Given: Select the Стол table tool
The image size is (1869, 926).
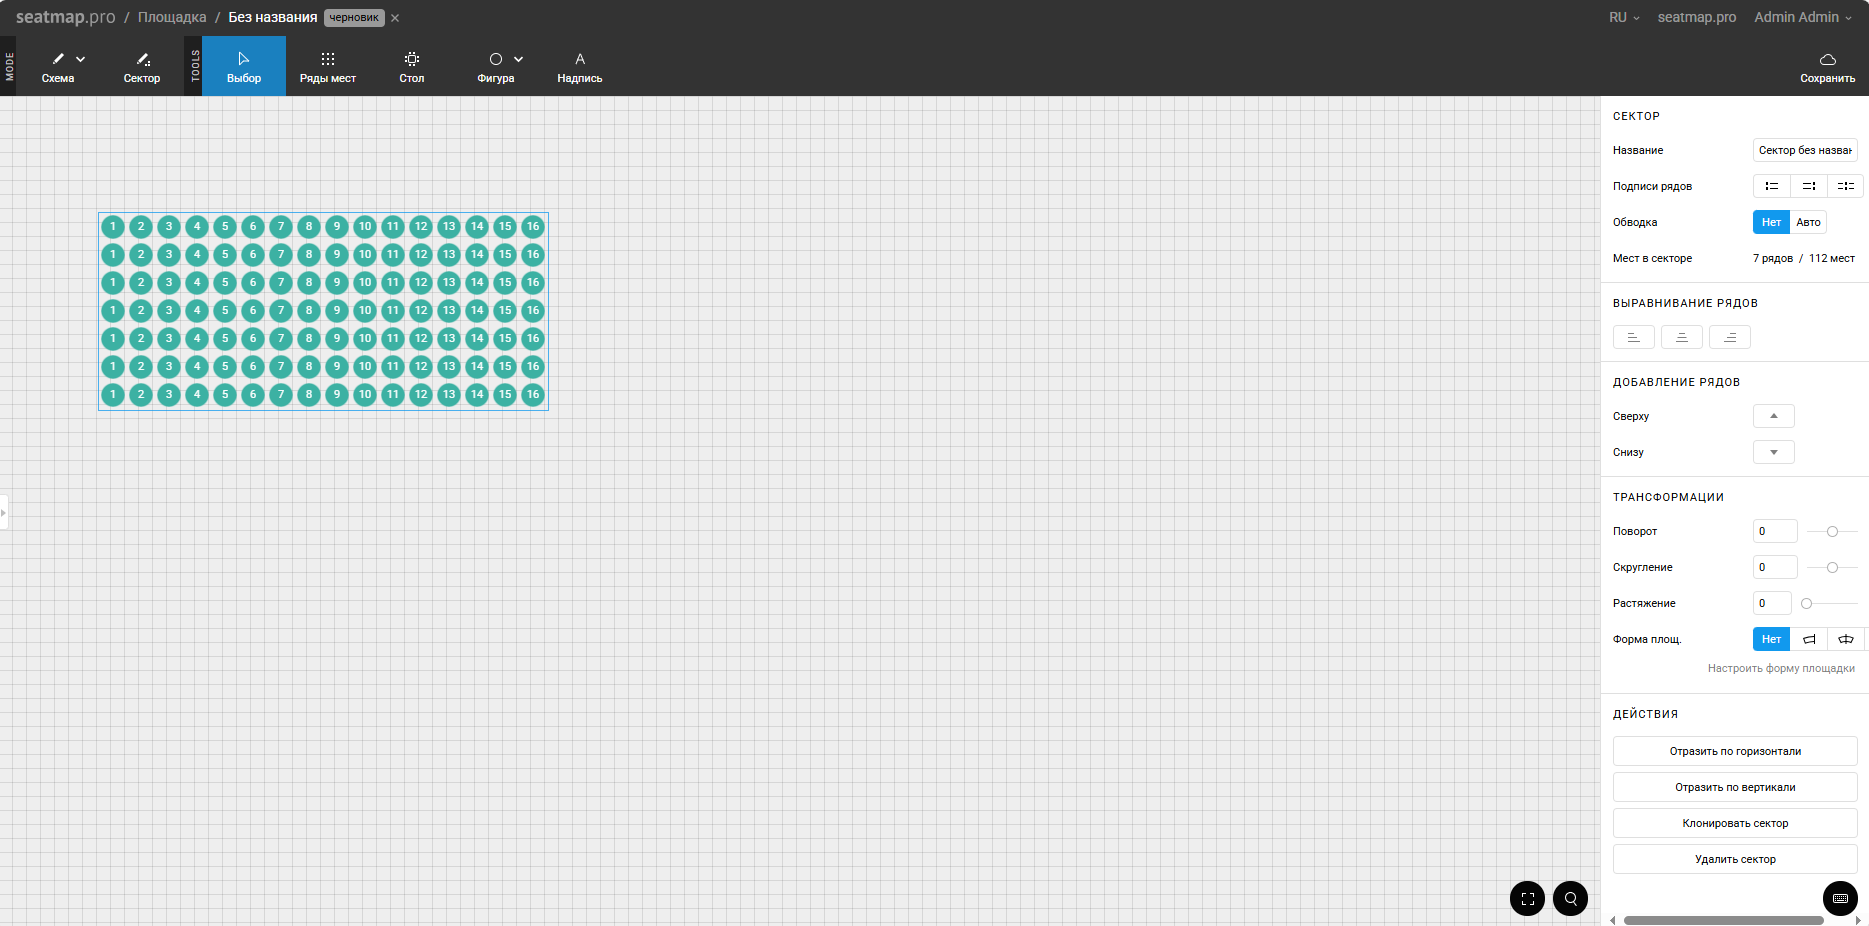Looking at the screenshot, I should 412,66.
